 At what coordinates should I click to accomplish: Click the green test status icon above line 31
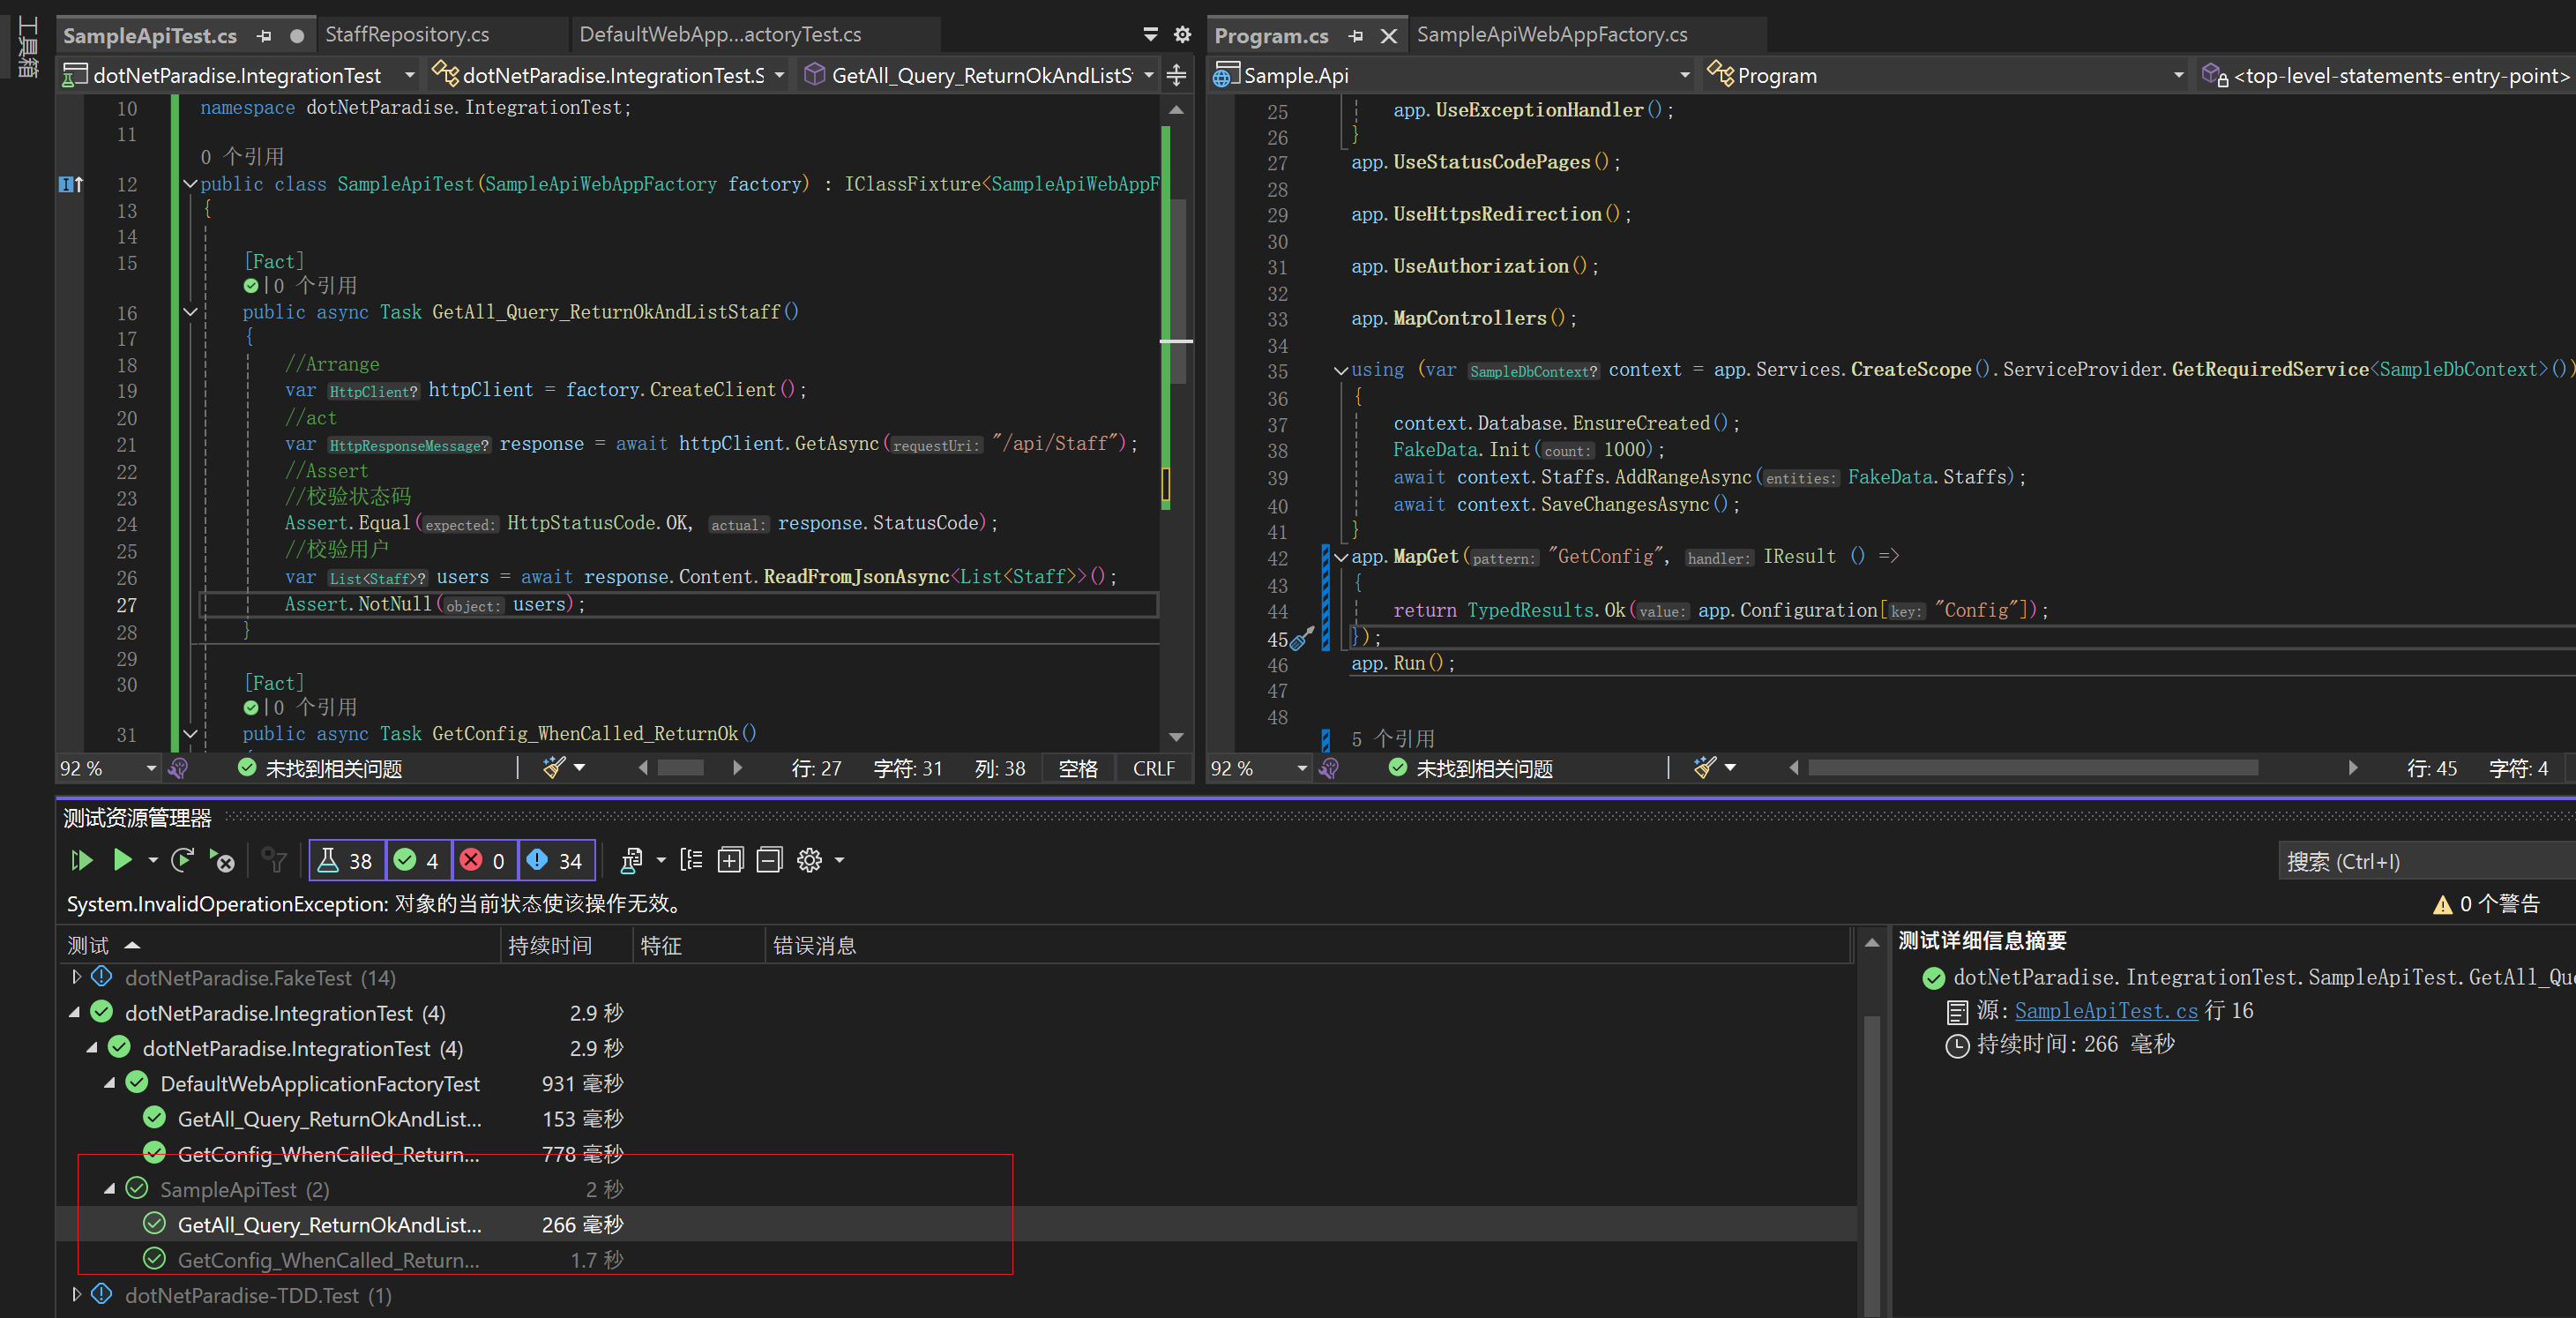[x=251, y=708]
